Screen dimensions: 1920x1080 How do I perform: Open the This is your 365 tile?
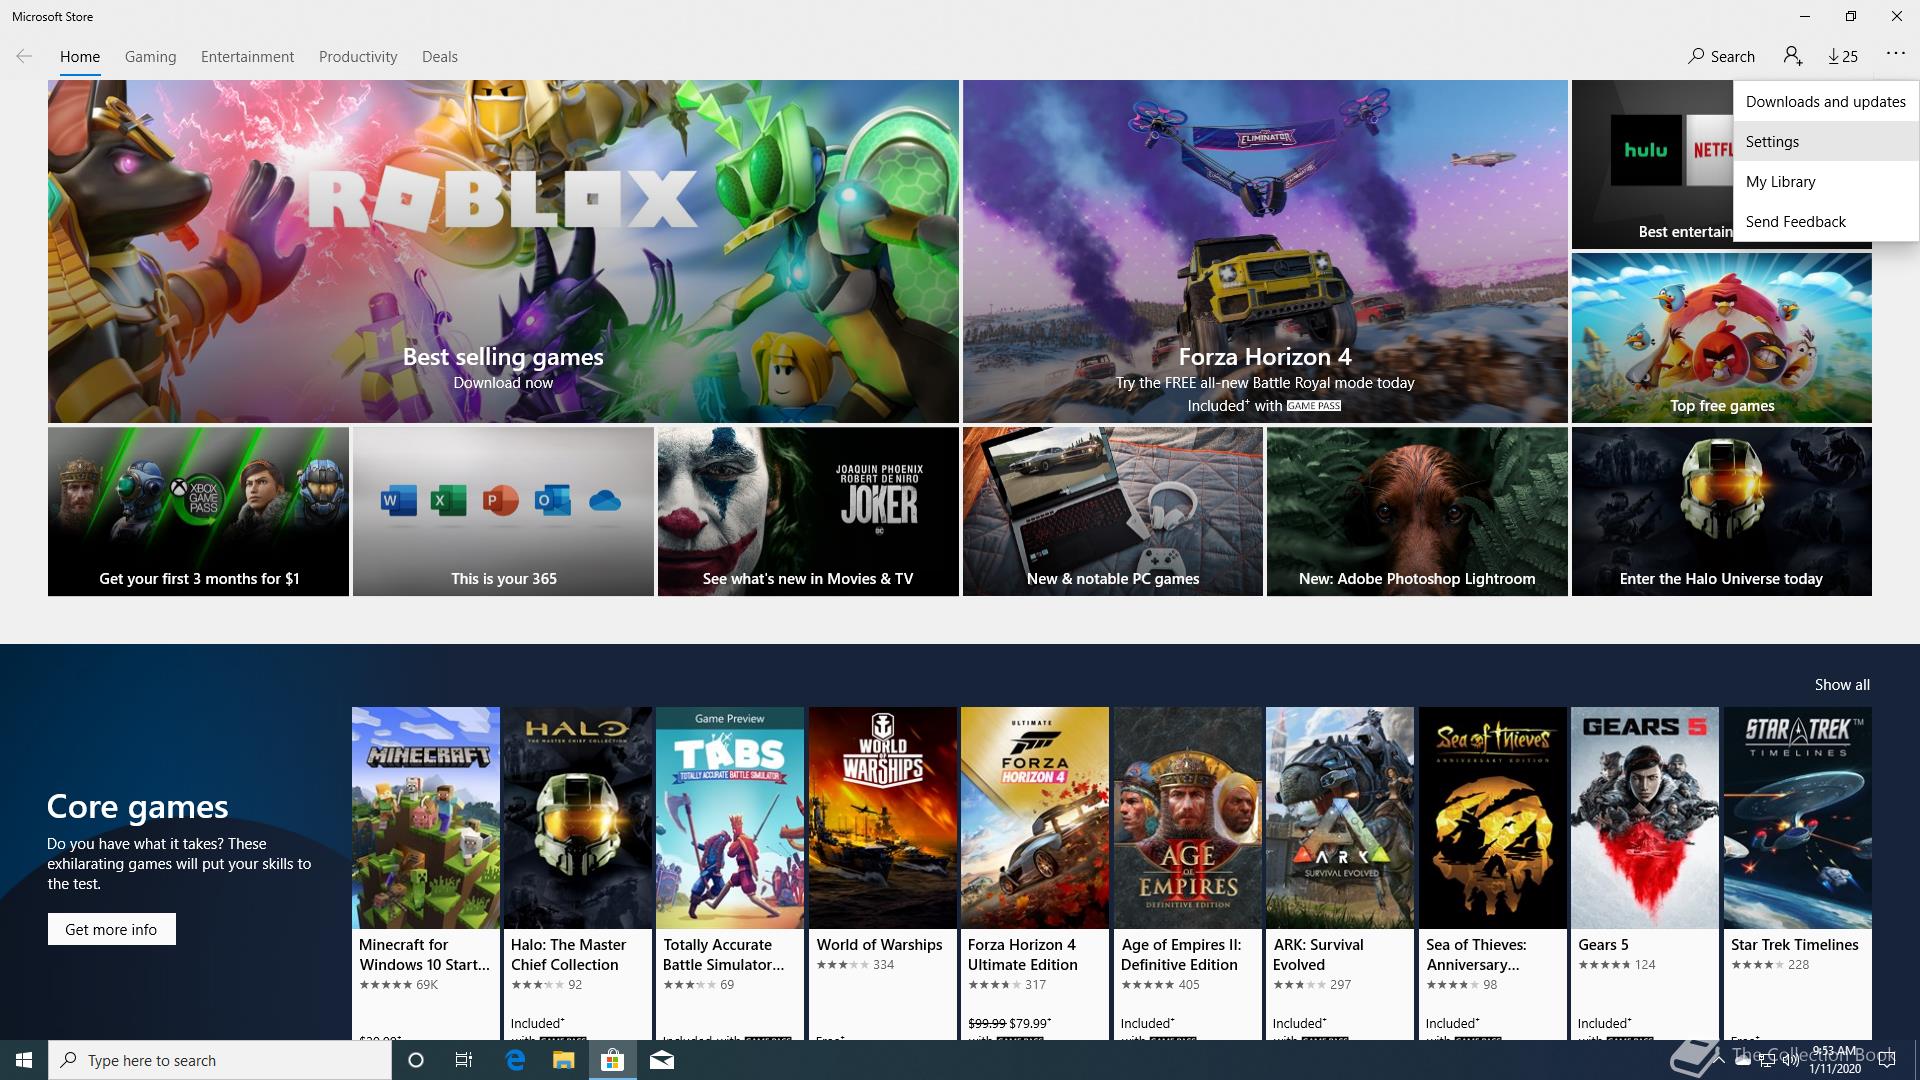pyautogui.click(x=503, y=512)
